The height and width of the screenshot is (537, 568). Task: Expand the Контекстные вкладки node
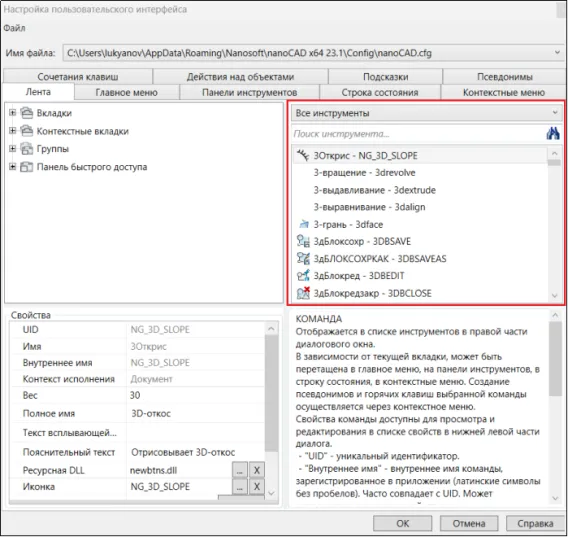click(13, 130)
